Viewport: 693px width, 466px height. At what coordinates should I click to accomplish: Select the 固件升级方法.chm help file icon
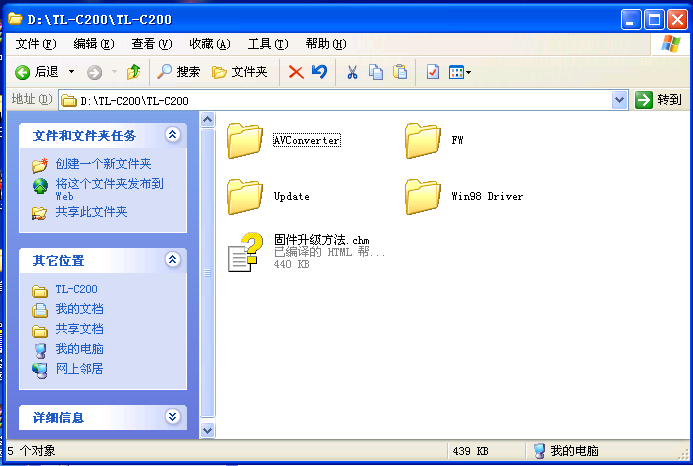(243, 252)
